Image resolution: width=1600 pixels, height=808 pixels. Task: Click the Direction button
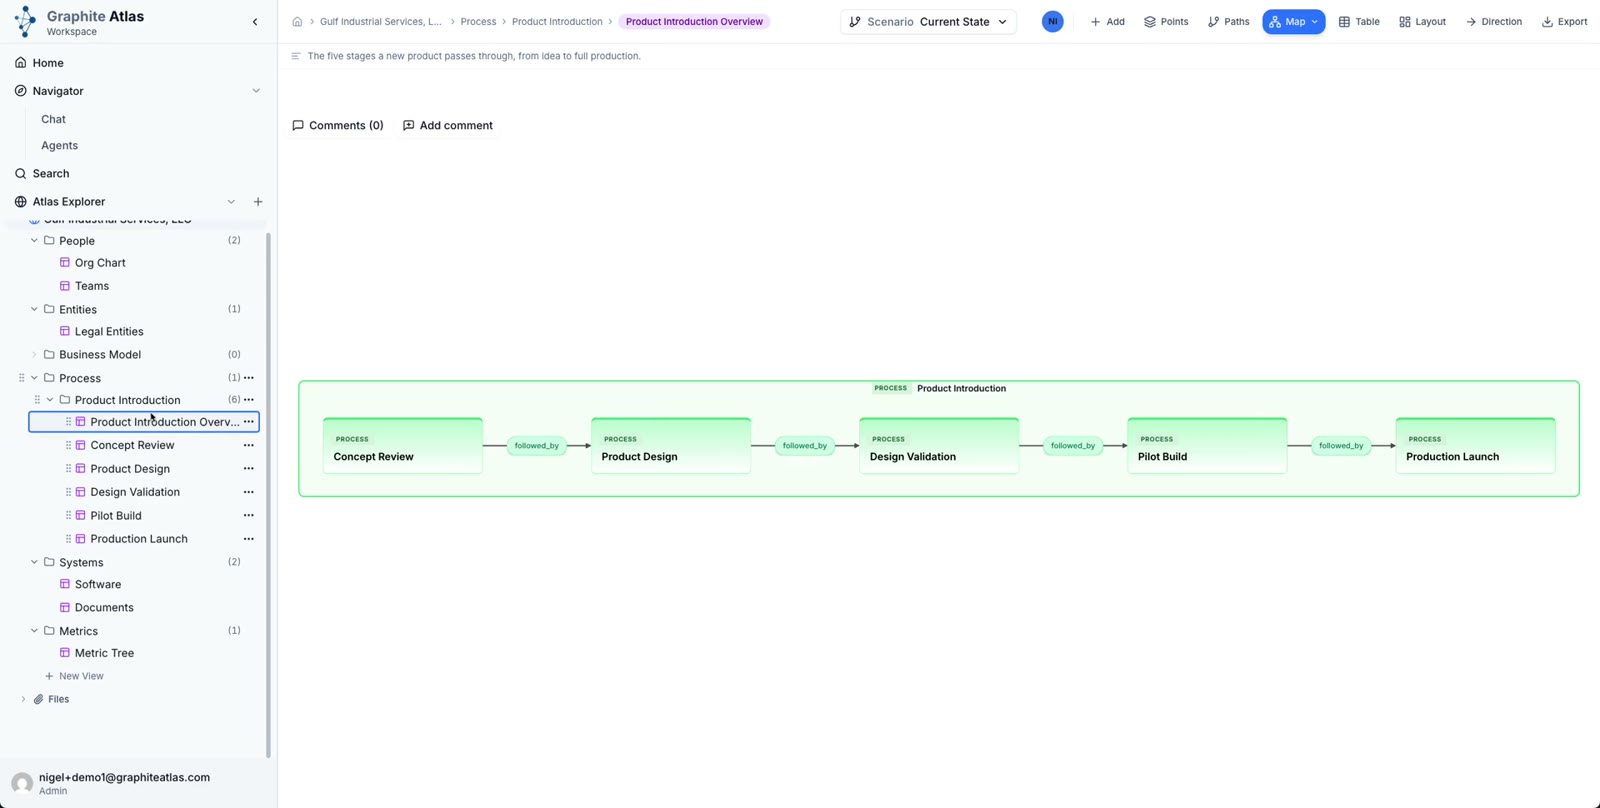tap(1494, 22)
